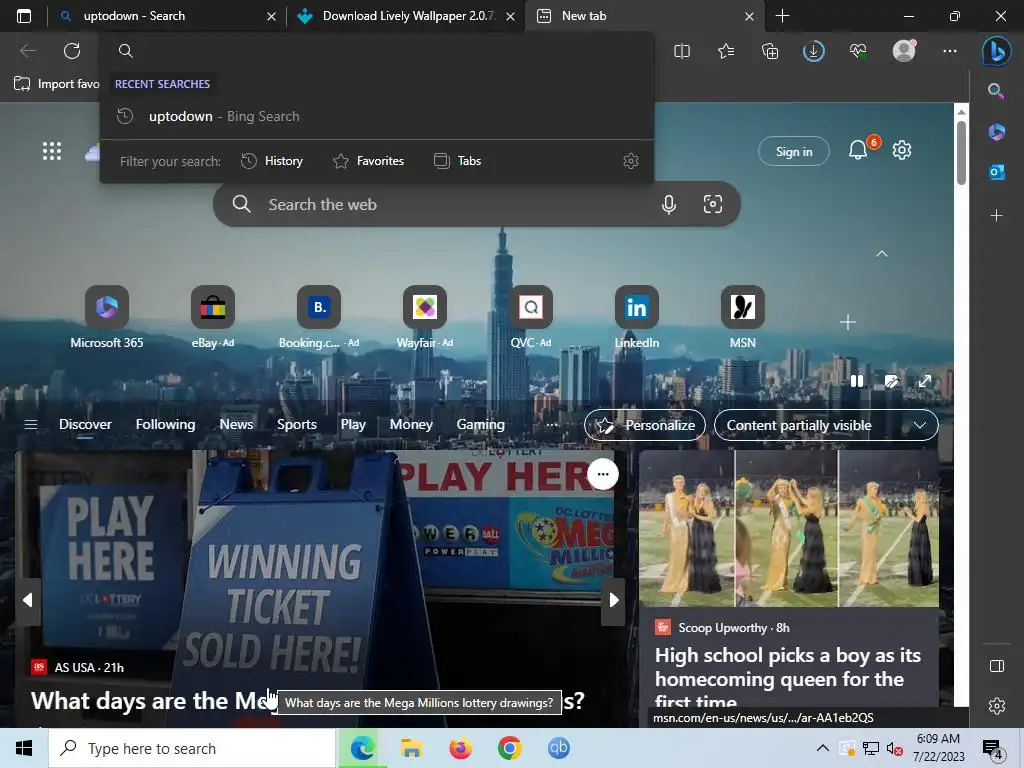Open qBittorrent from the taskbar
The height and width of the screenshot is (768, 1024).
pyautogui.click(x=558, y=748)
